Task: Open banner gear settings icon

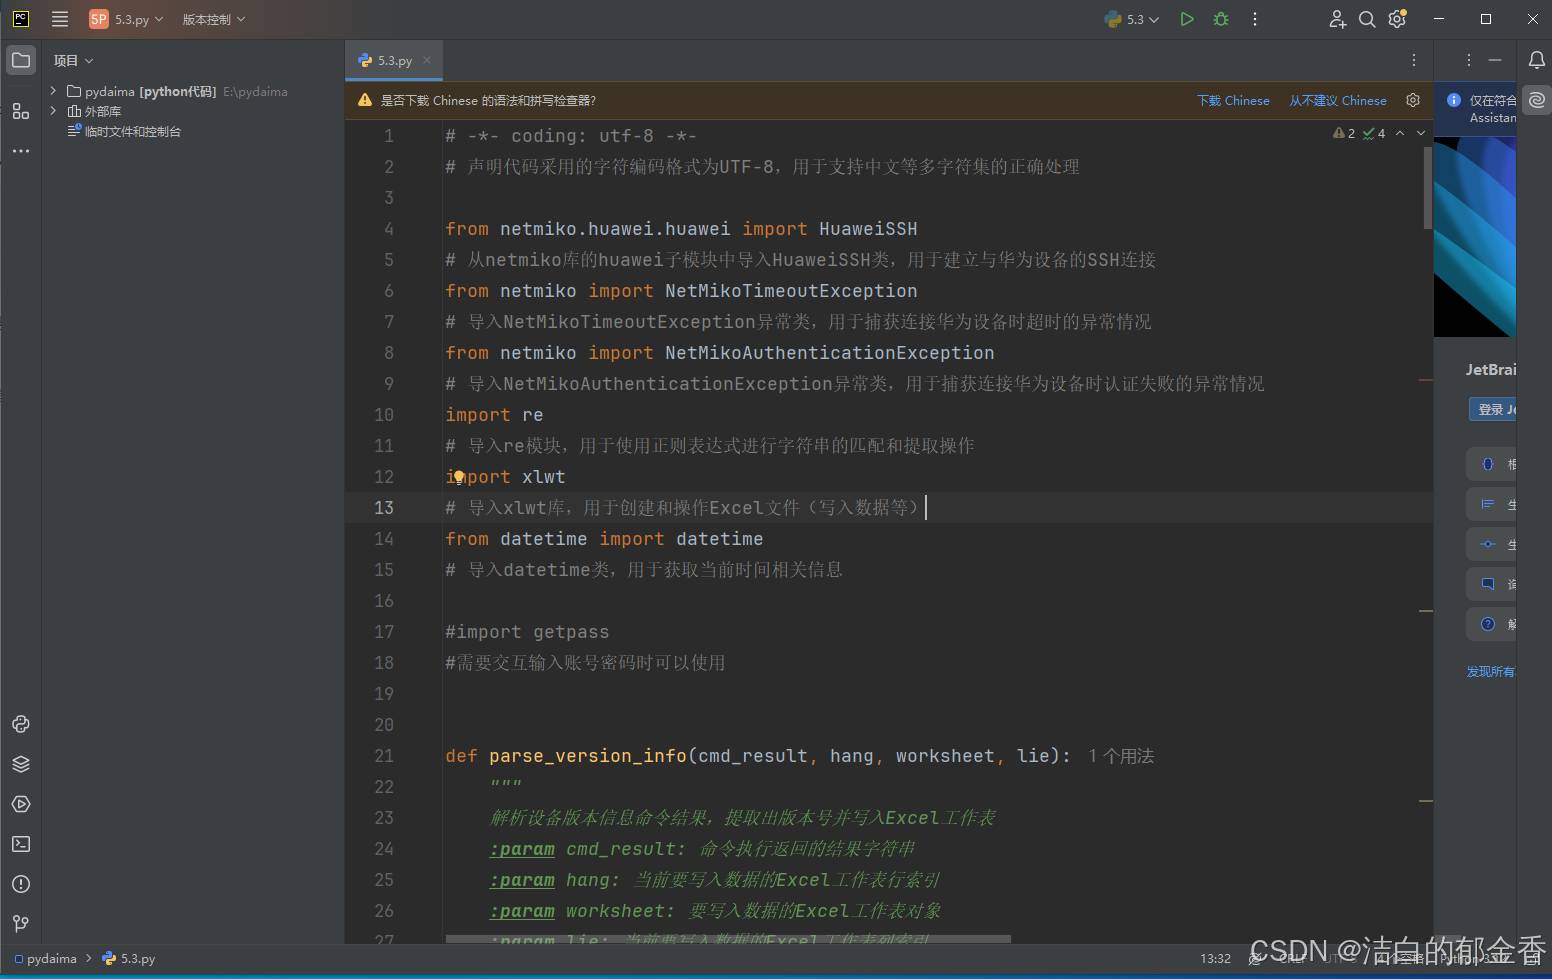Action: pyautogui.click(x=1413, y=100)
